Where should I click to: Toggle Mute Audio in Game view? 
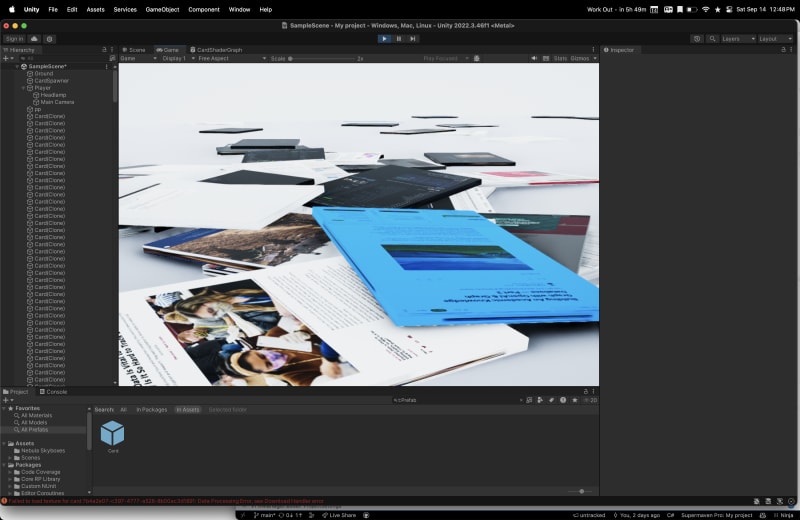pyautogui.click(x=534, y=59)
